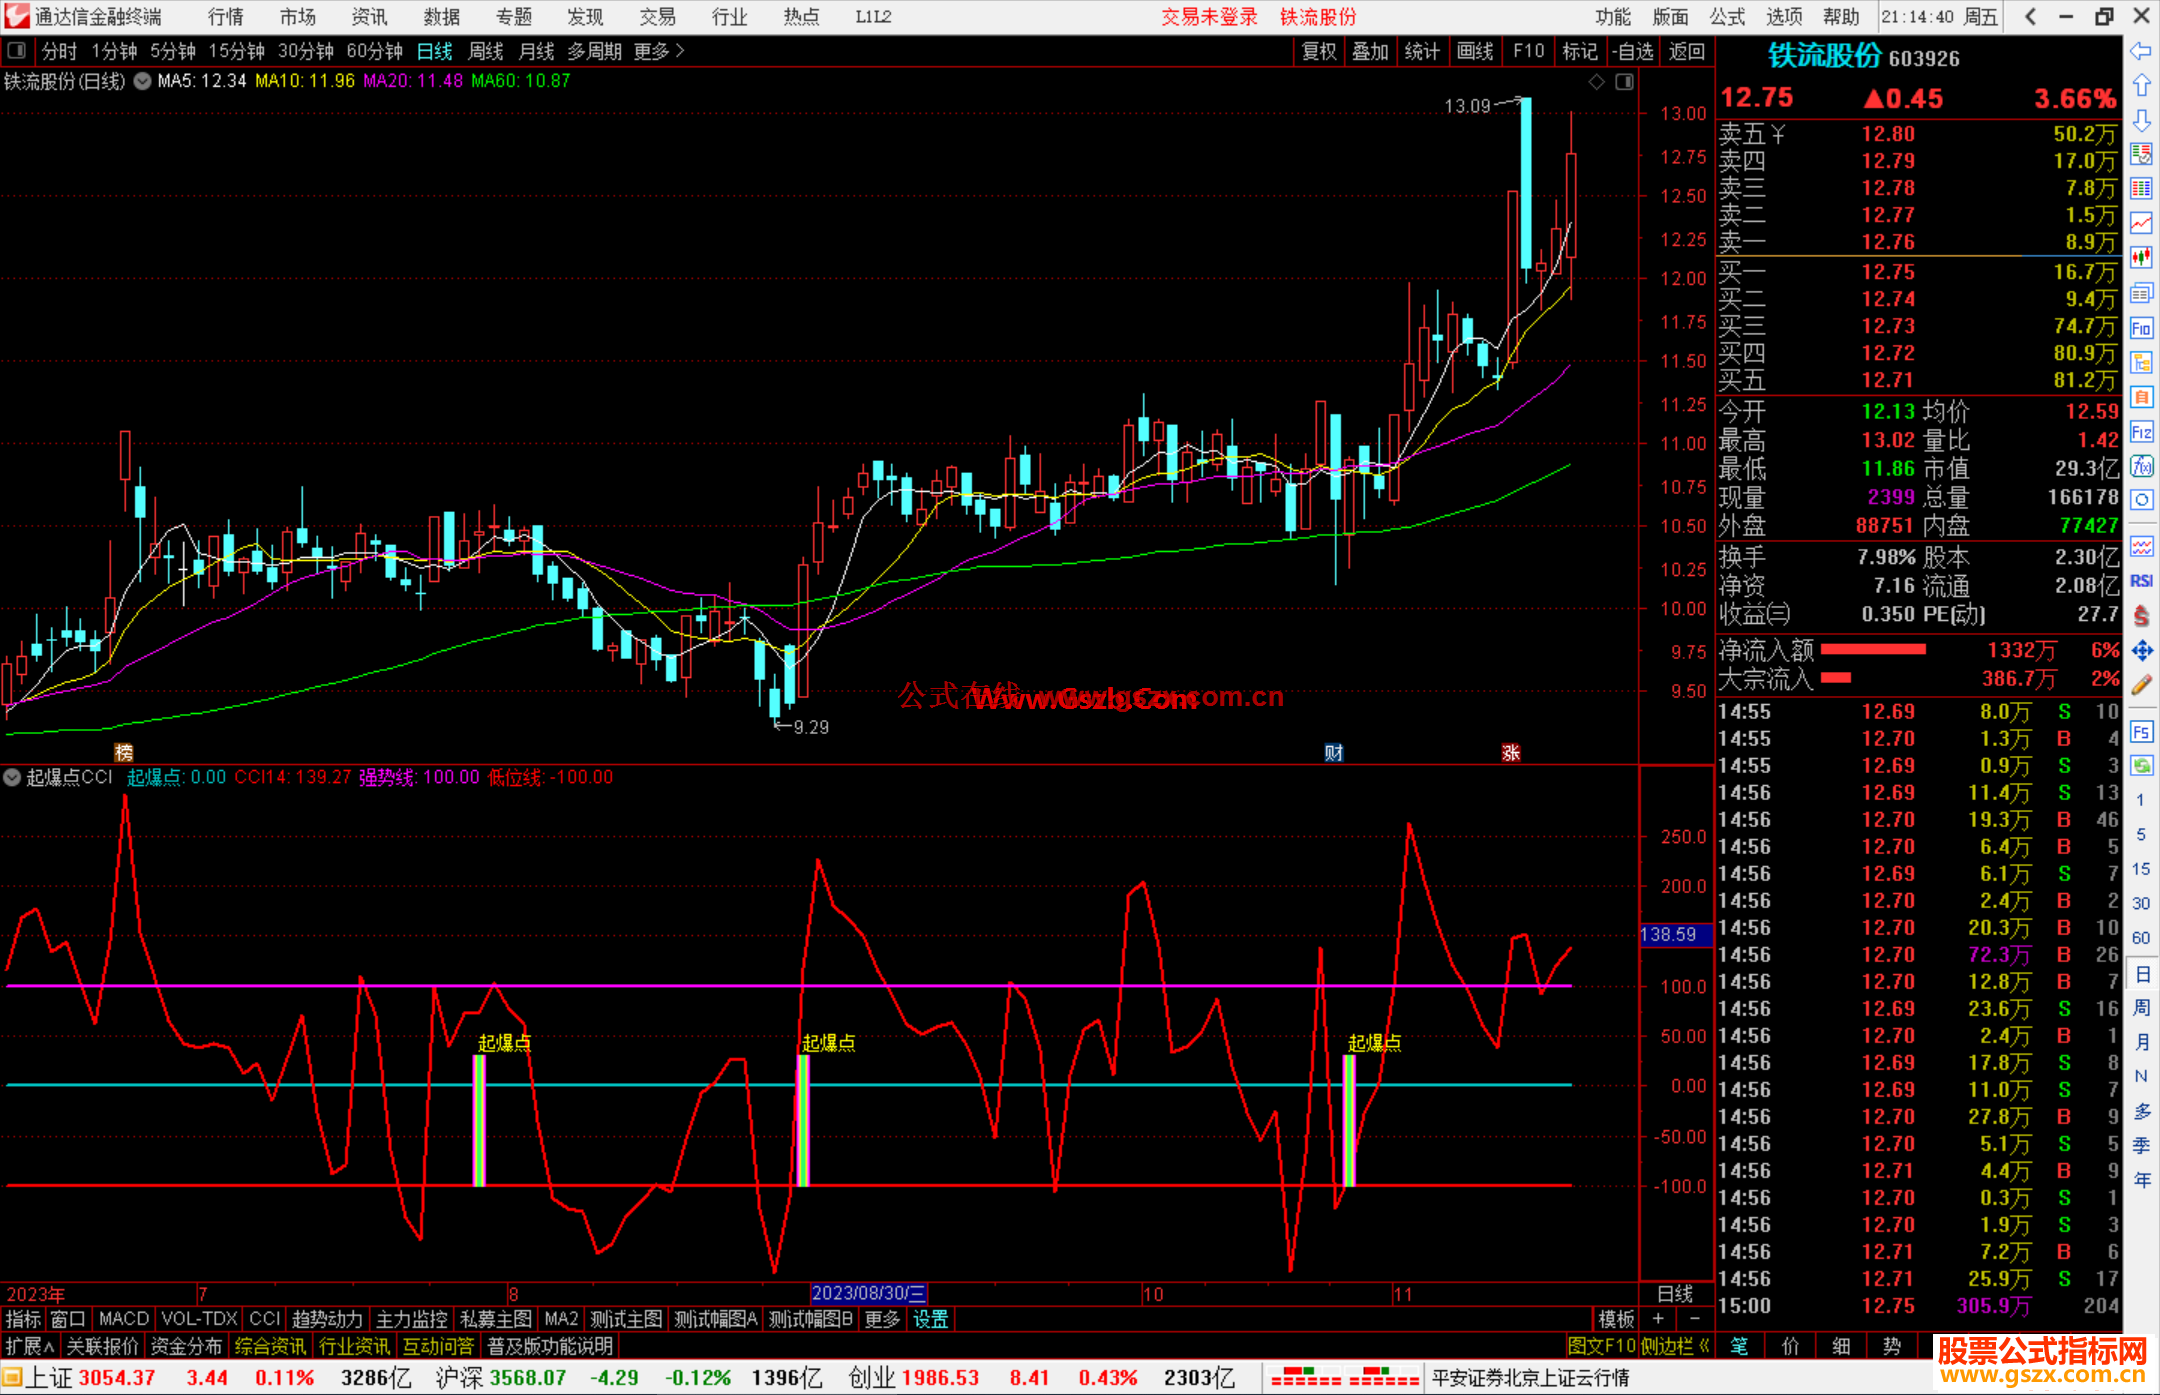
Task: Click the f(x) formula icon in sidebar
Action: pos(2141,466)
